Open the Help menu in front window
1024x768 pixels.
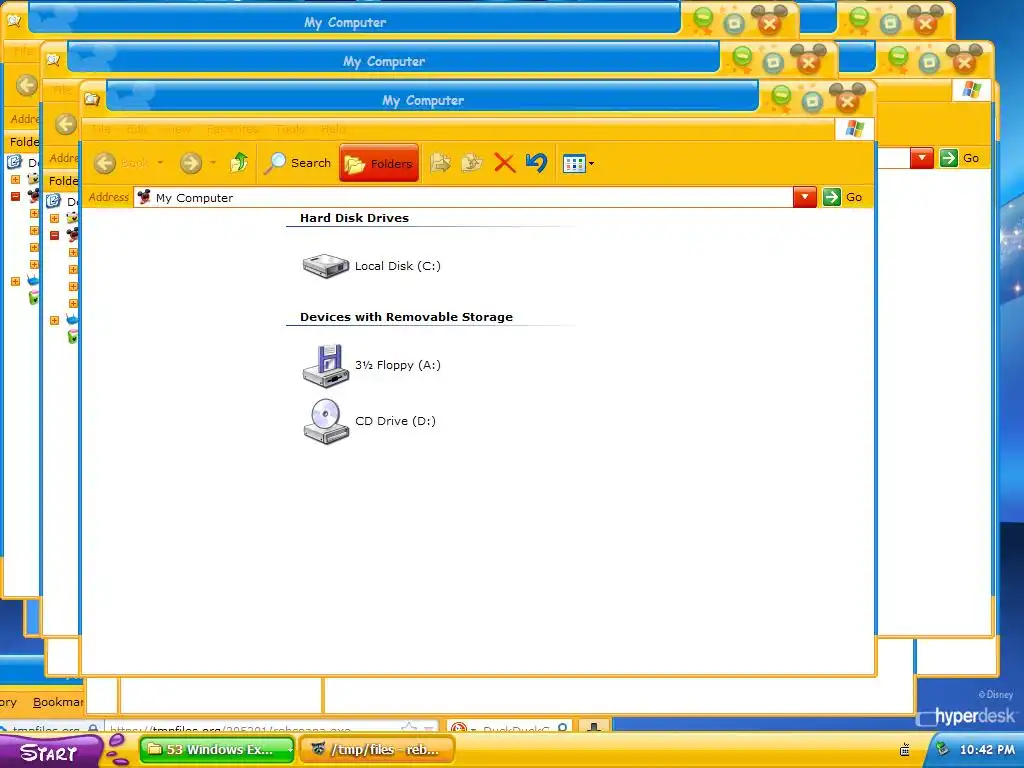click(333, 129)
